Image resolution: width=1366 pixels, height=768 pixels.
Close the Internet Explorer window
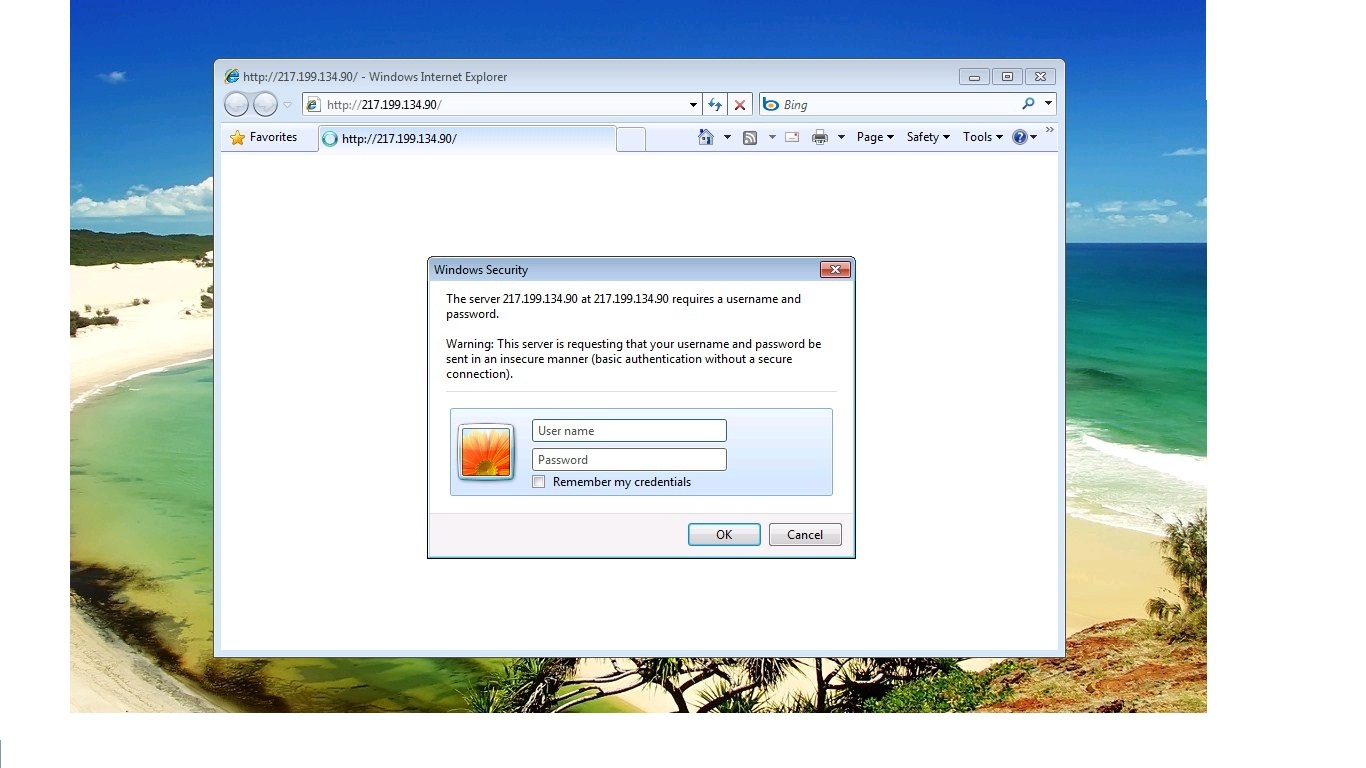tap(1040, 77)
